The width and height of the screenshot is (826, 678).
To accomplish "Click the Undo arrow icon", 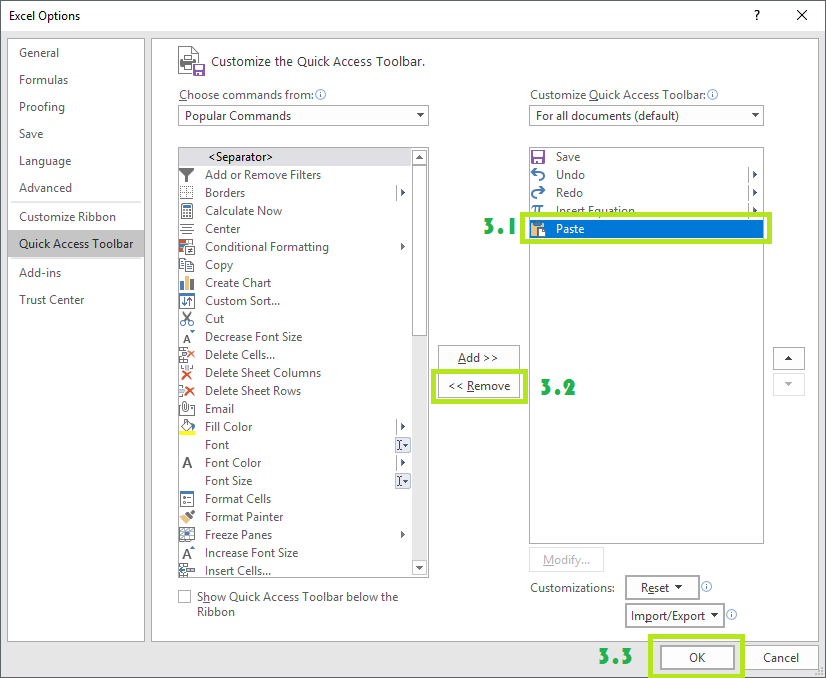I will pyautogui.click(x=538, y=174).
